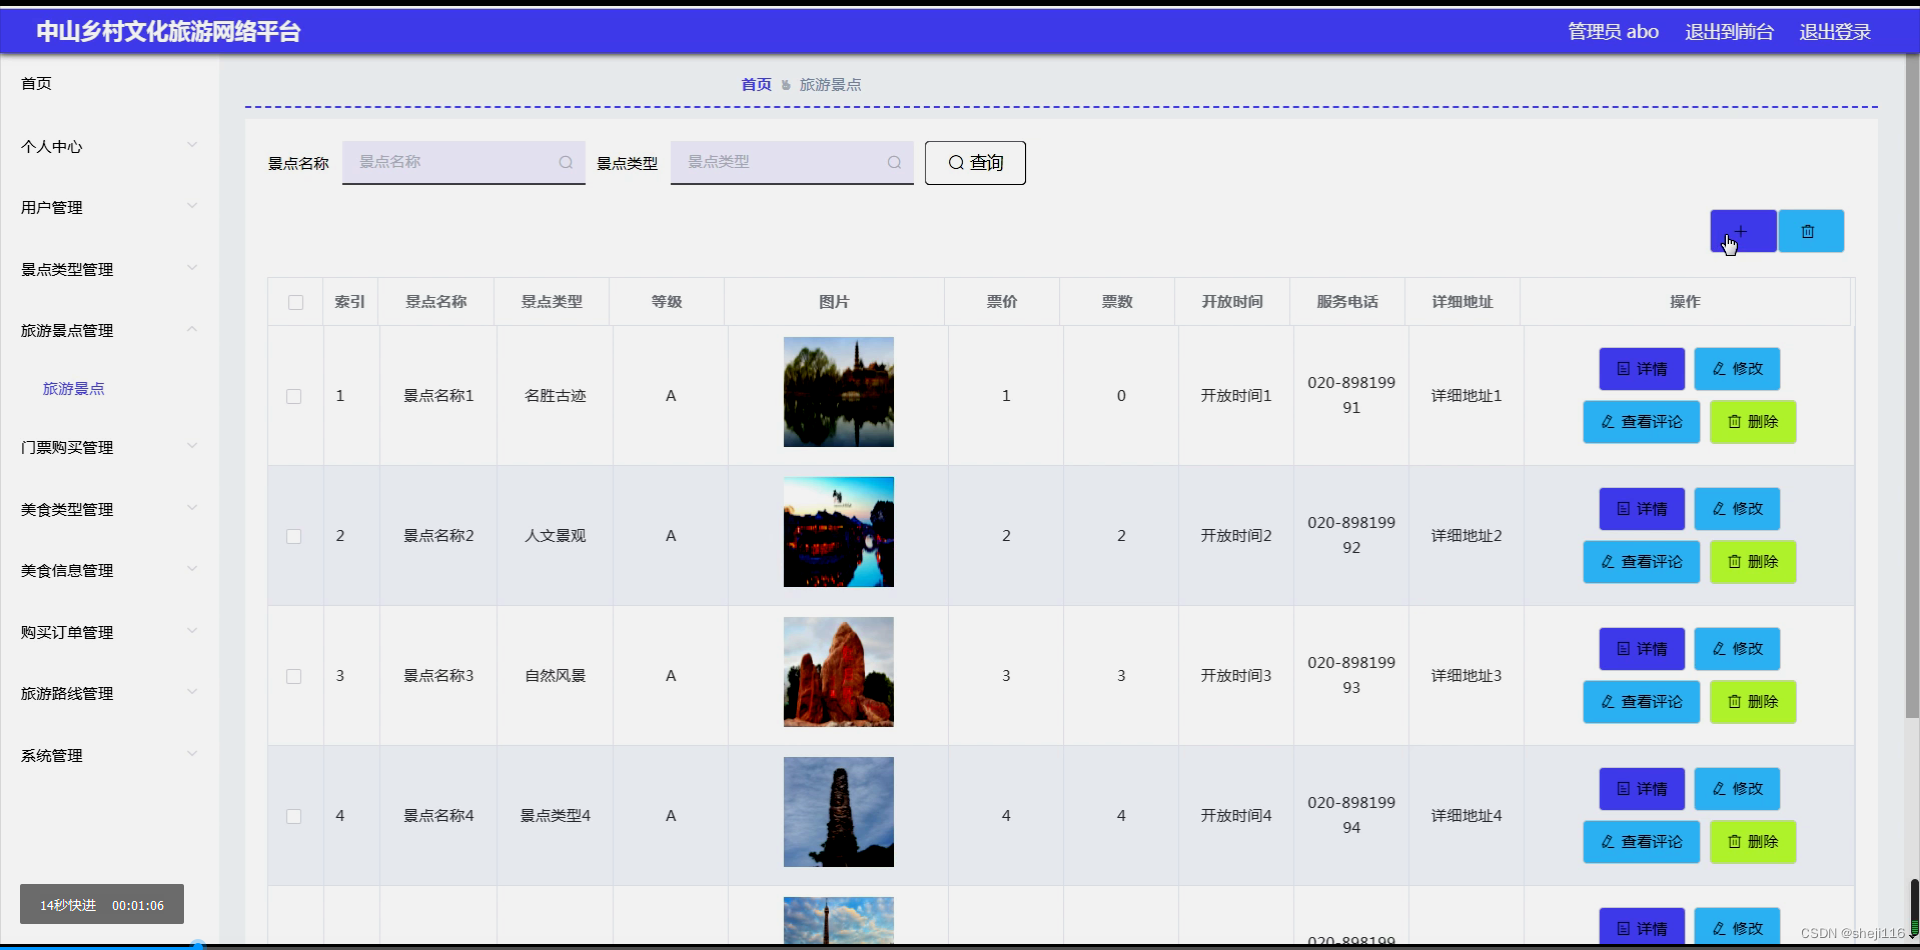
Task: Click the batch delete trash icon
Action: [x=1810, y=230]
